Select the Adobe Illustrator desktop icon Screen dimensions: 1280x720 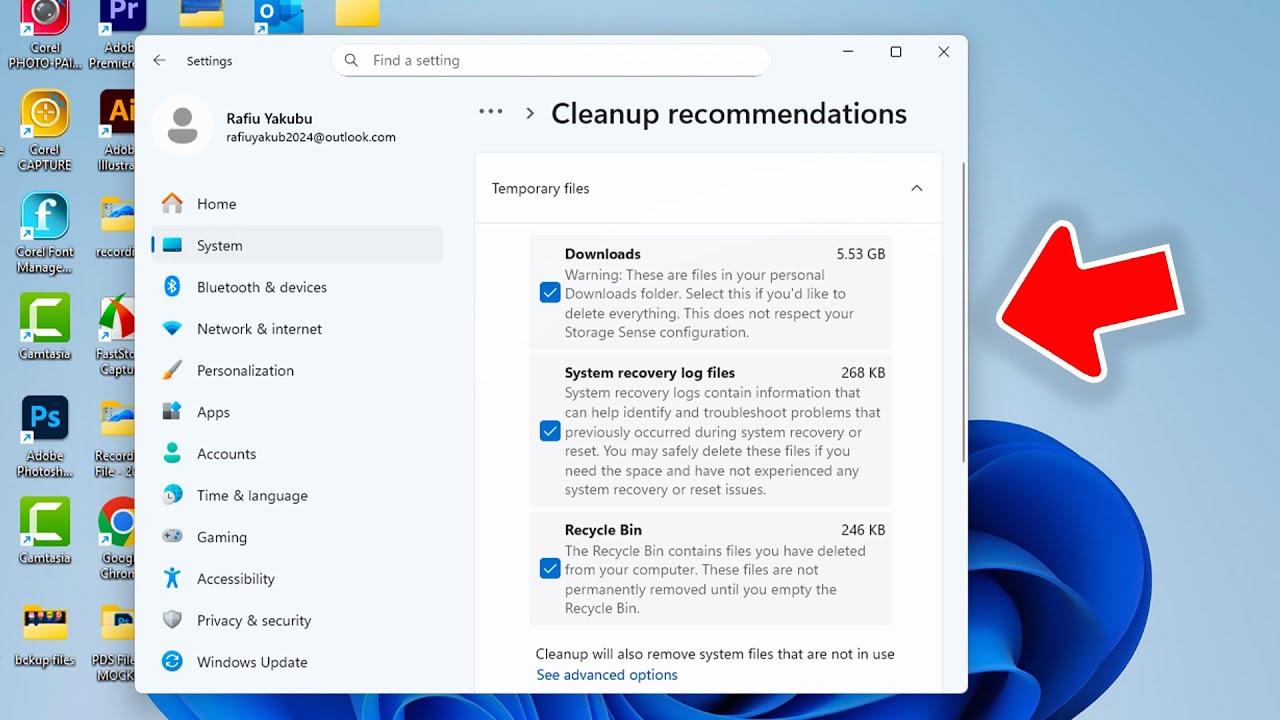click(x=117, y=130)
